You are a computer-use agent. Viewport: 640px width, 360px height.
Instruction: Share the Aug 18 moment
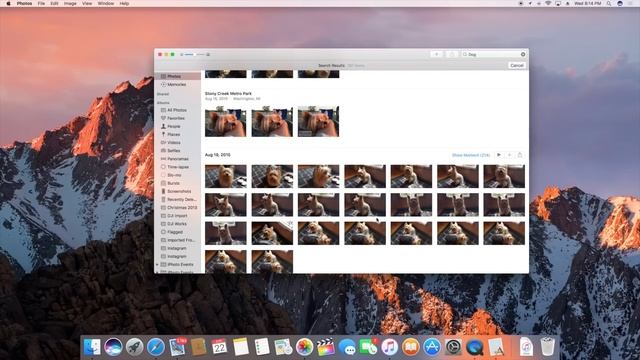(520, 155)
